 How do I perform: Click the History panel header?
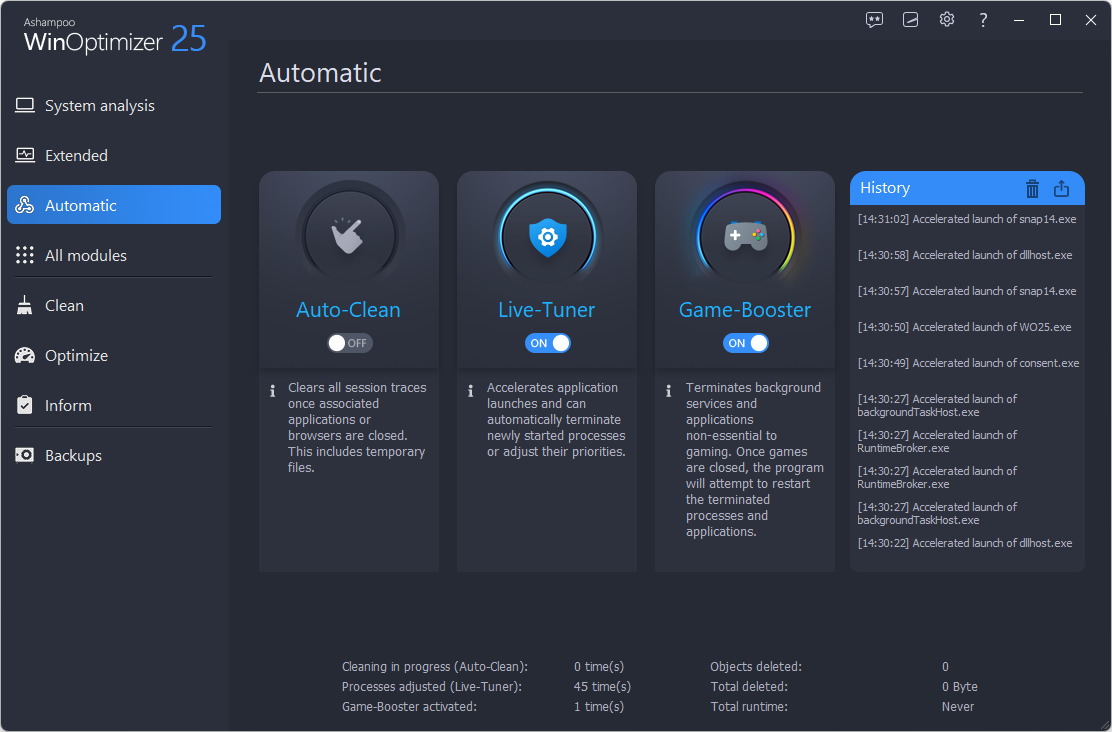pos(967,188)
